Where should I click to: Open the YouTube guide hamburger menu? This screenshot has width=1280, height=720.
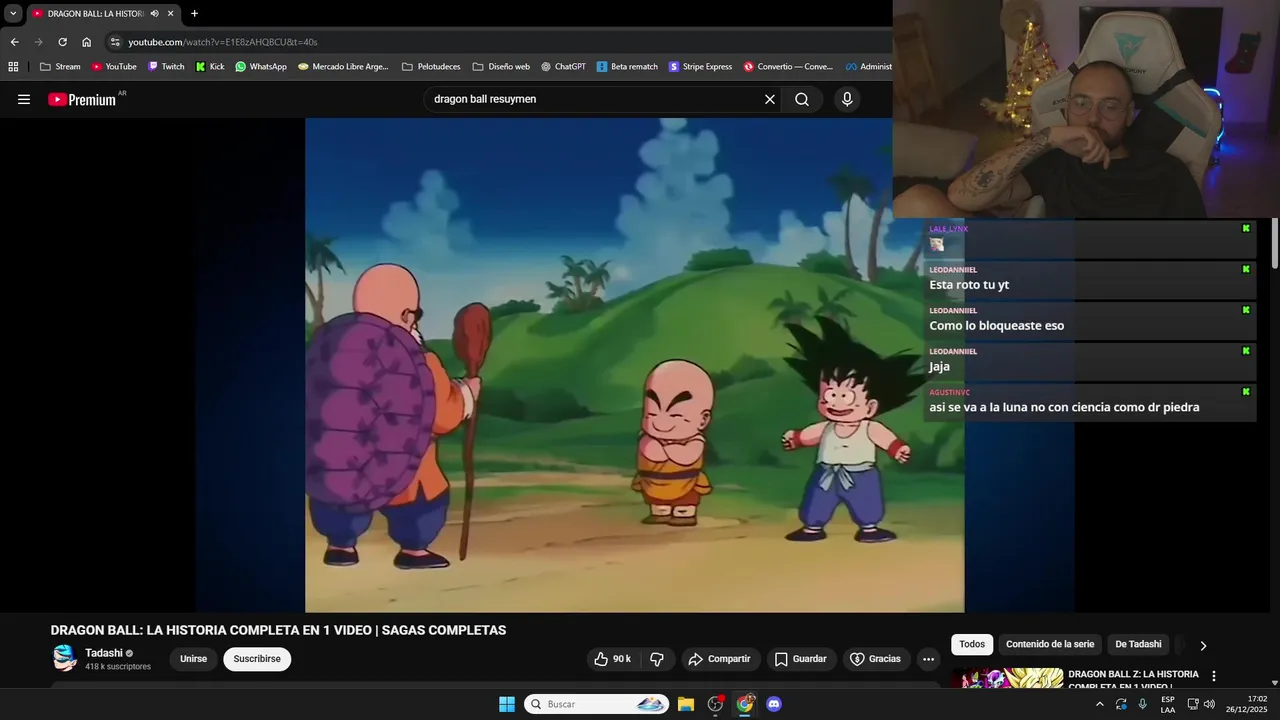[24, 99]
